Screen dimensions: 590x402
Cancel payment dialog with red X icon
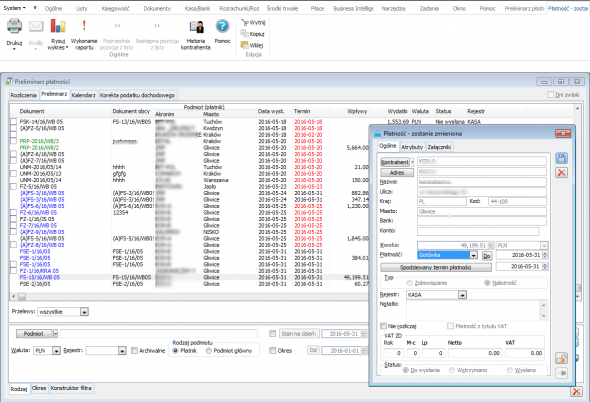coord(561,173)
